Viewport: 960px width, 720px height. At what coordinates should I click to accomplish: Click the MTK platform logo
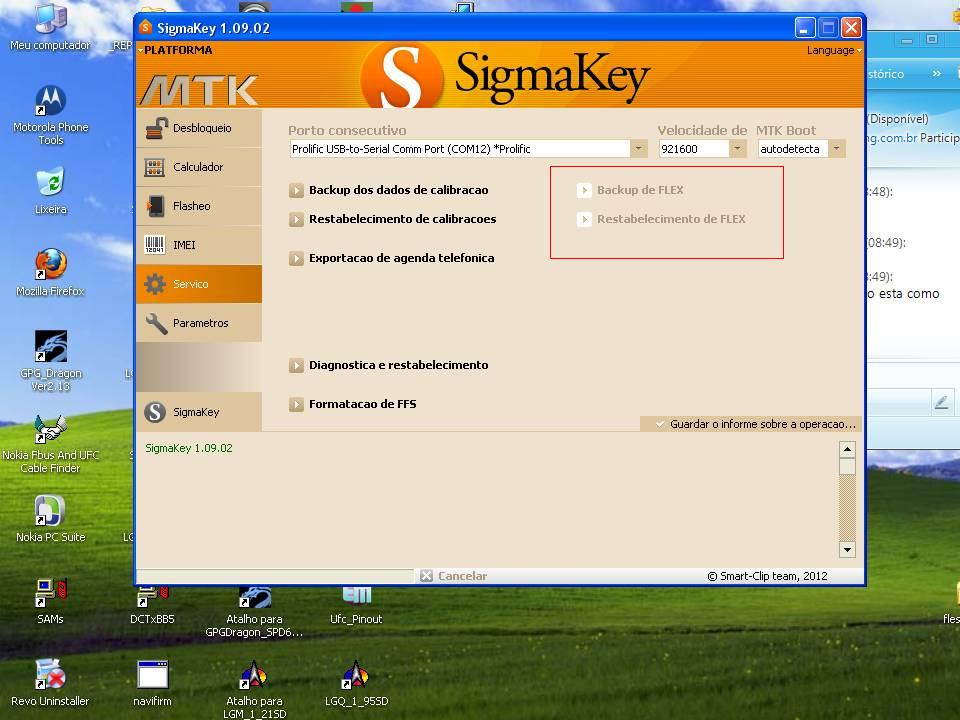[x=200, y=91]
